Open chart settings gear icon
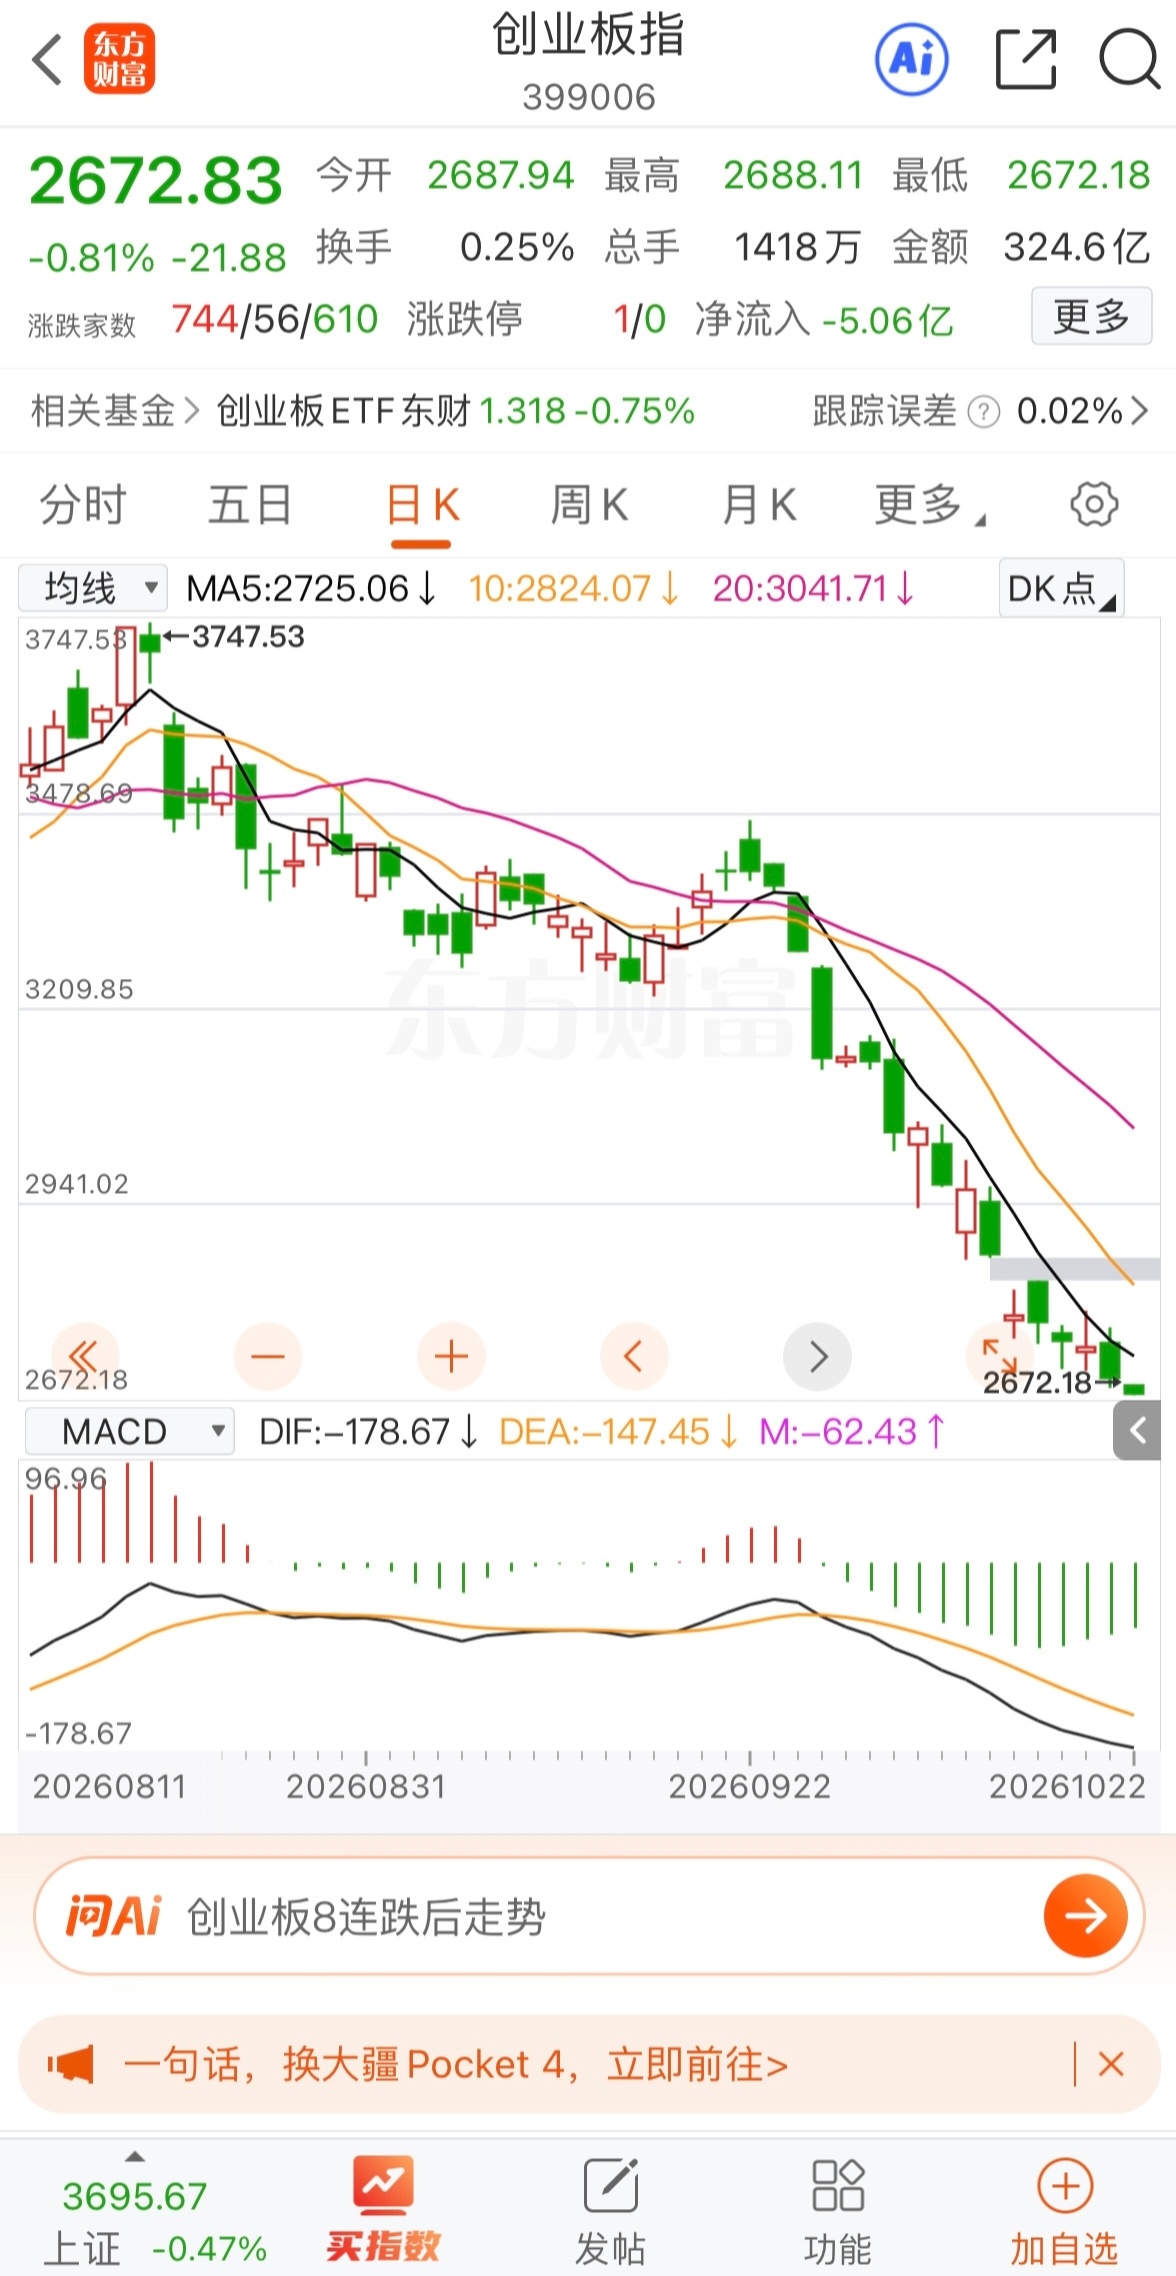The height and width of the screenshot is (2276, 1176). coord(1094,504)
